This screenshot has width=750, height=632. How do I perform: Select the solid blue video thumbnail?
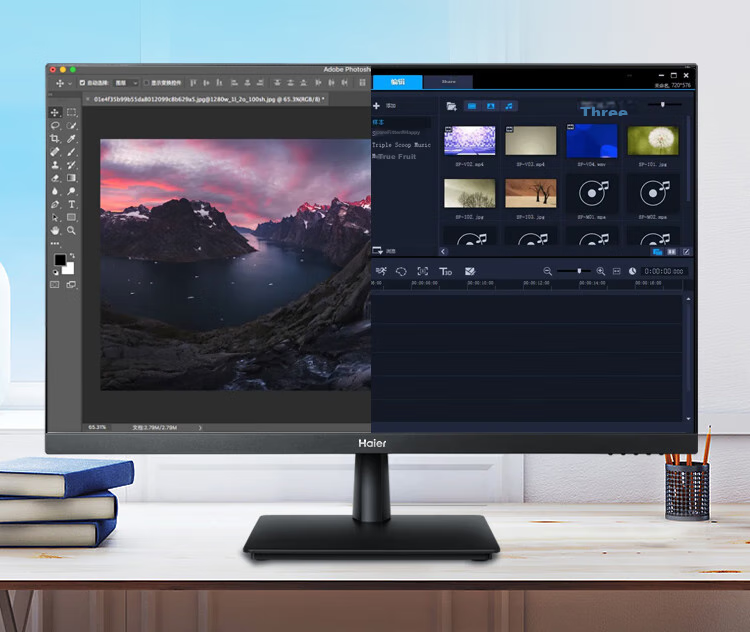pyautogui.click(x=592, y=141)
